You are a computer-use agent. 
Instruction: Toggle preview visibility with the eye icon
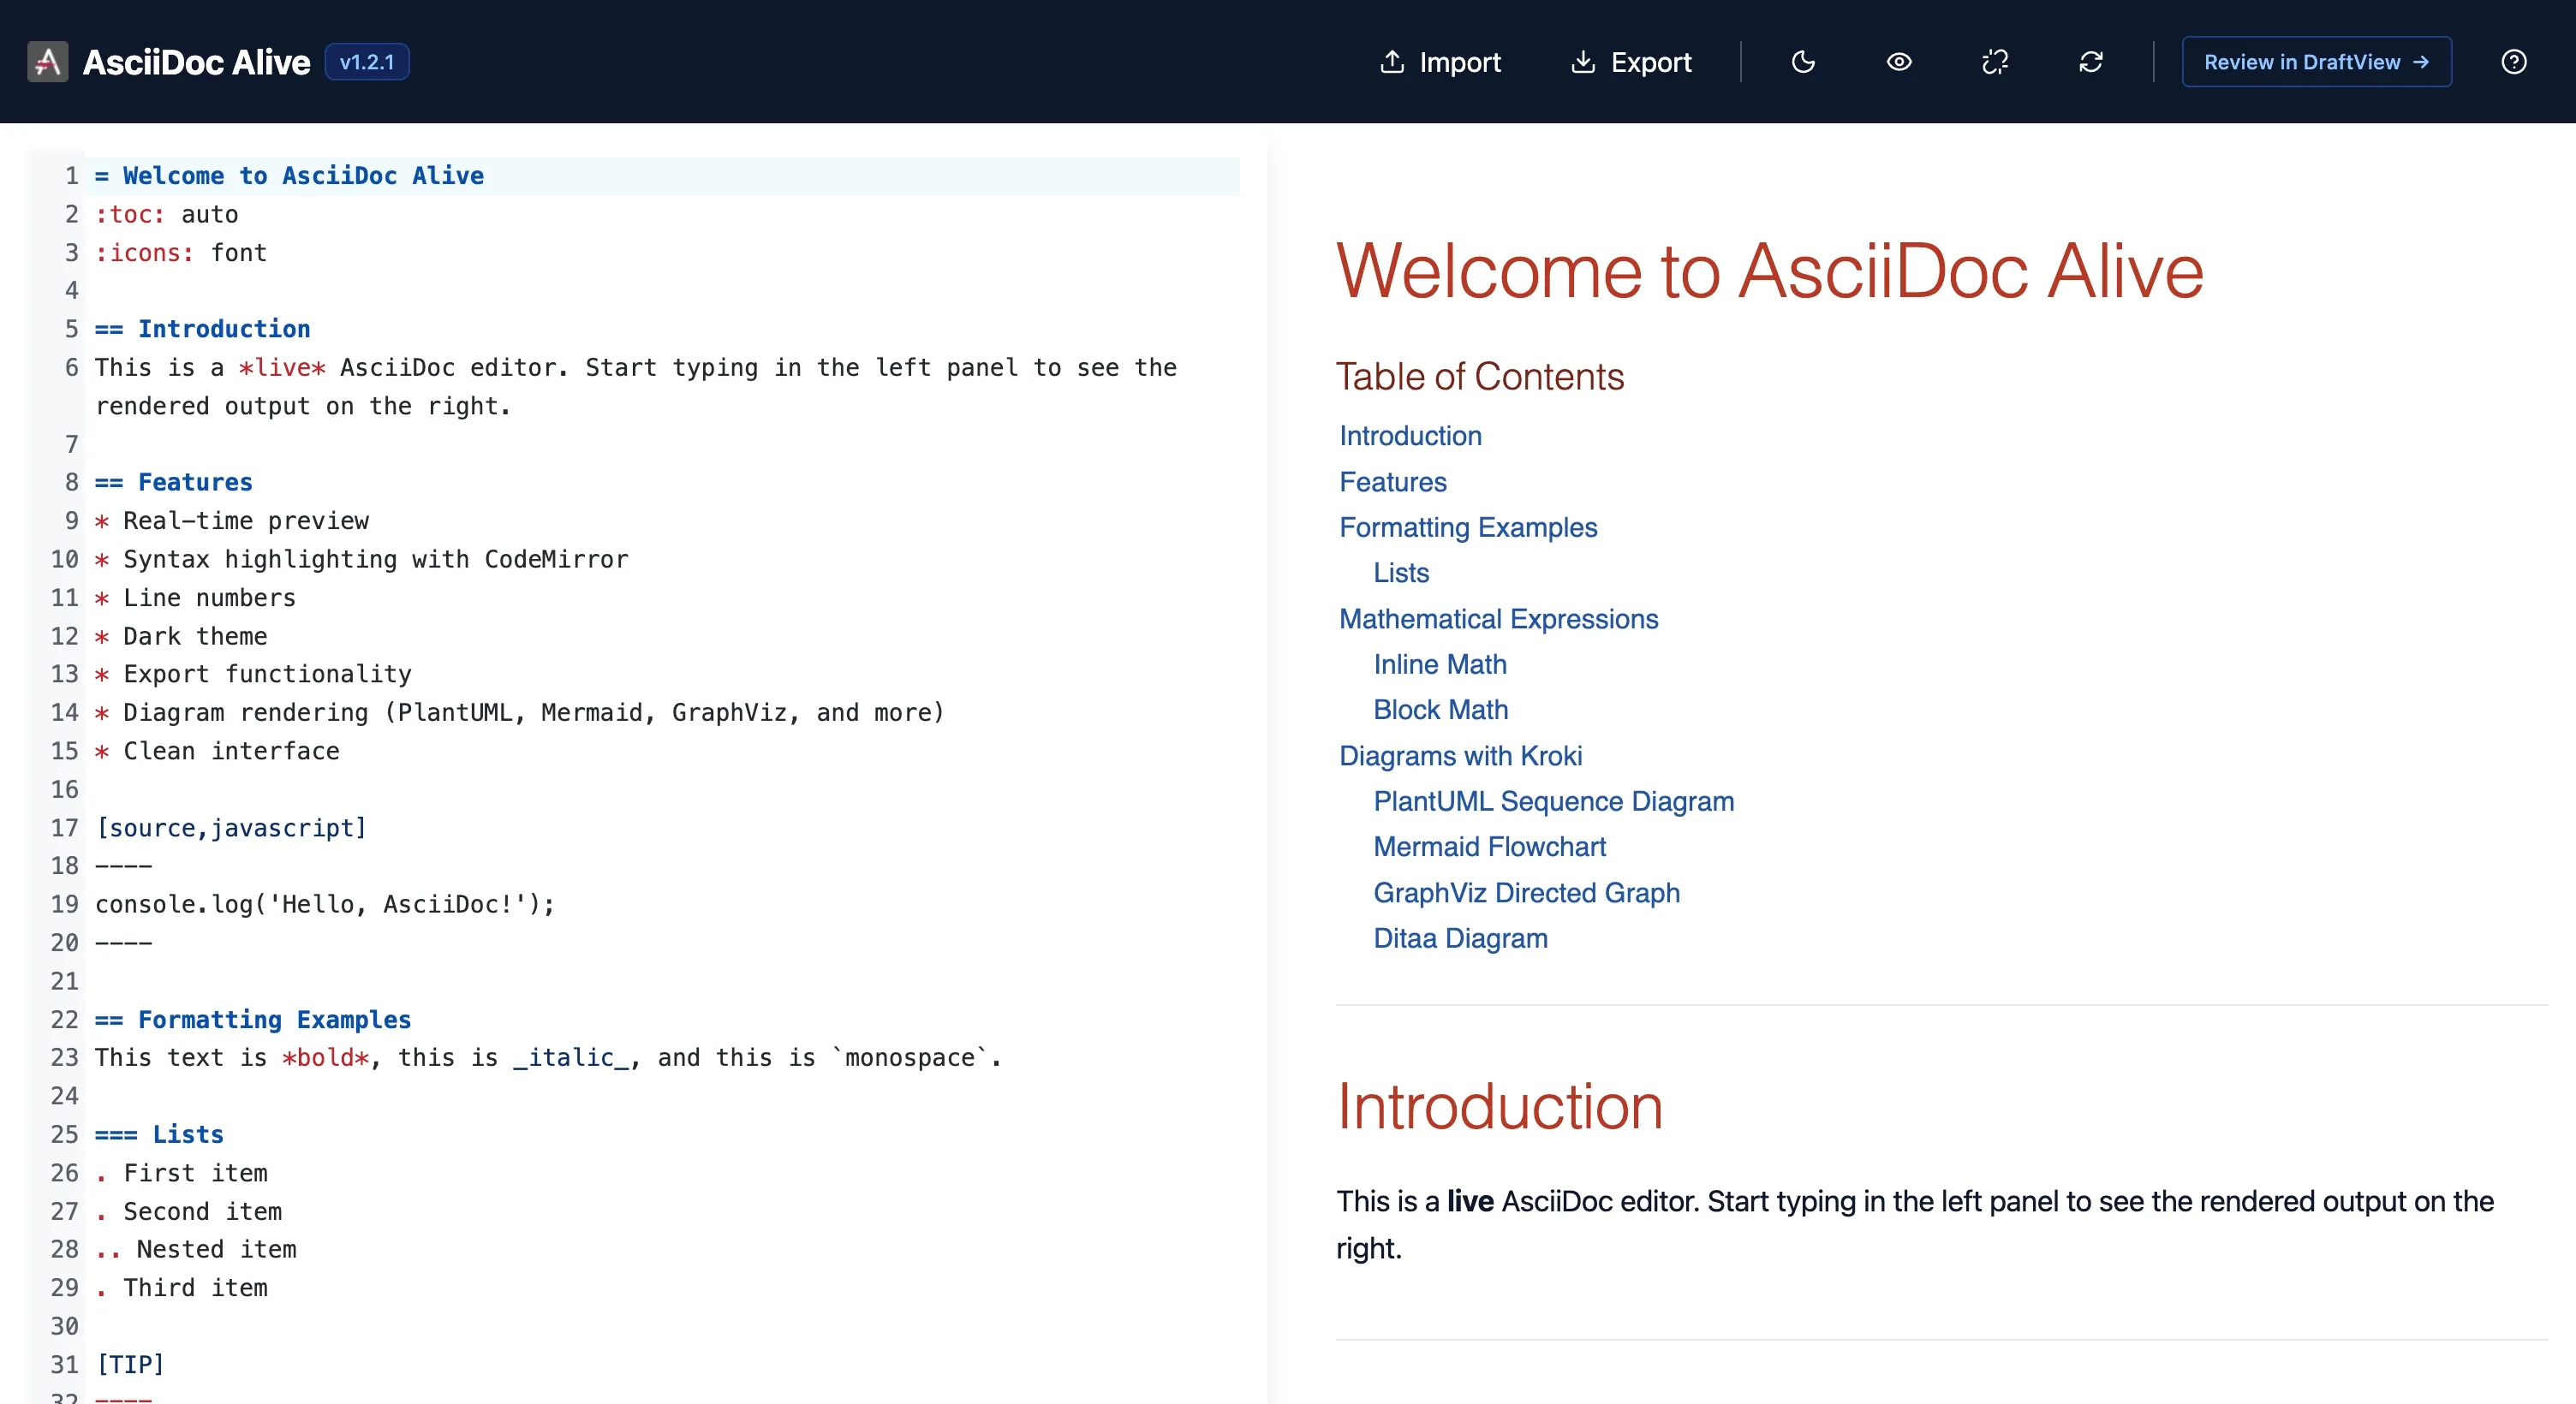1899,62
